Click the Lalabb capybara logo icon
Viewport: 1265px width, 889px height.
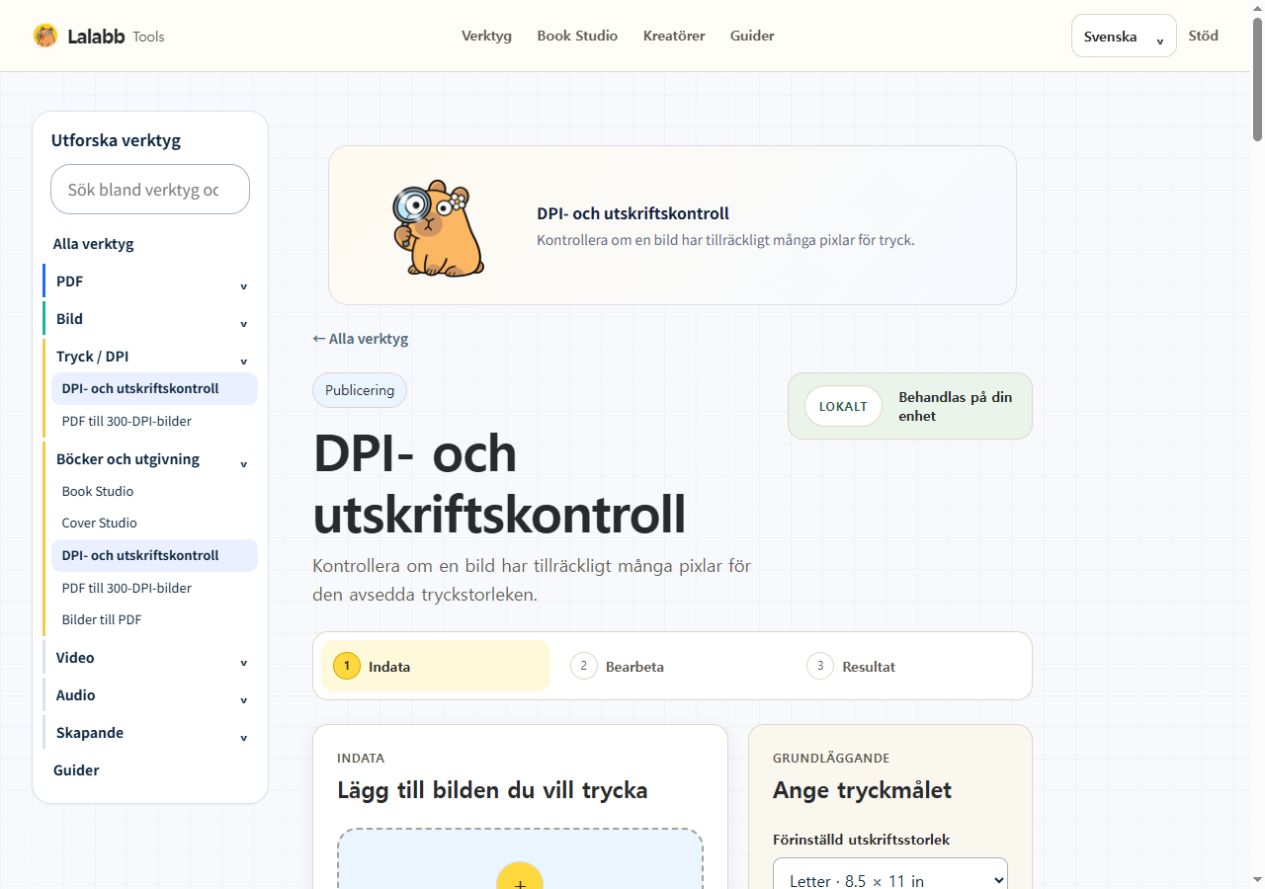[45, 36]
